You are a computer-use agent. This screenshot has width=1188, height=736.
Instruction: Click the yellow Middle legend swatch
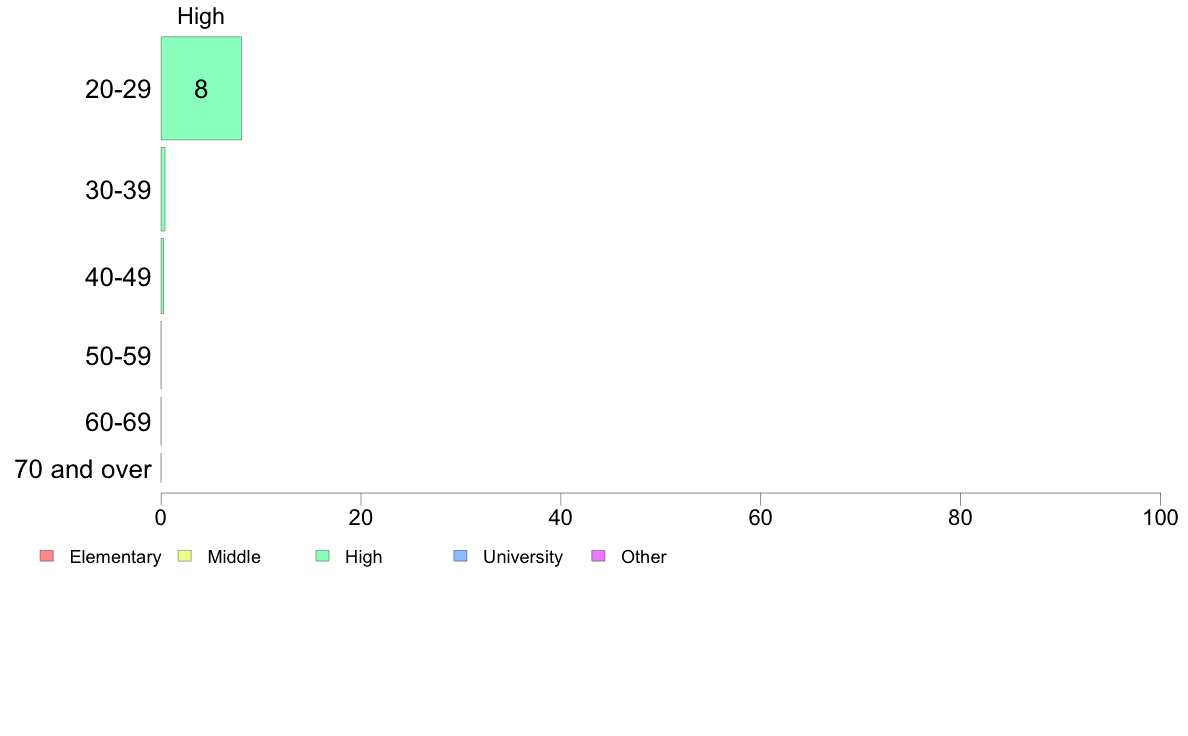tap(185, 556)
